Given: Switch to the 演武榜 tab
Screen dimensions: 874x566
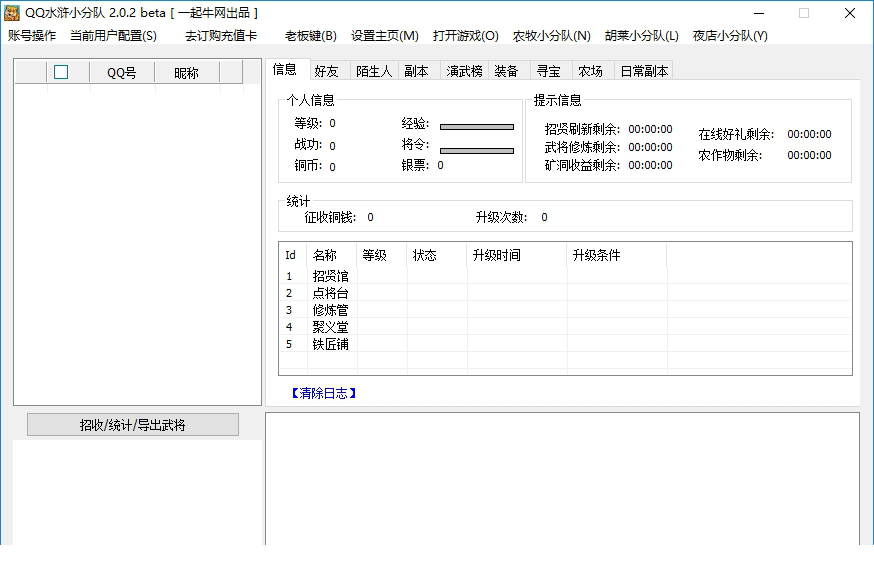Looking at the screenshot, I should pos(464,71).
